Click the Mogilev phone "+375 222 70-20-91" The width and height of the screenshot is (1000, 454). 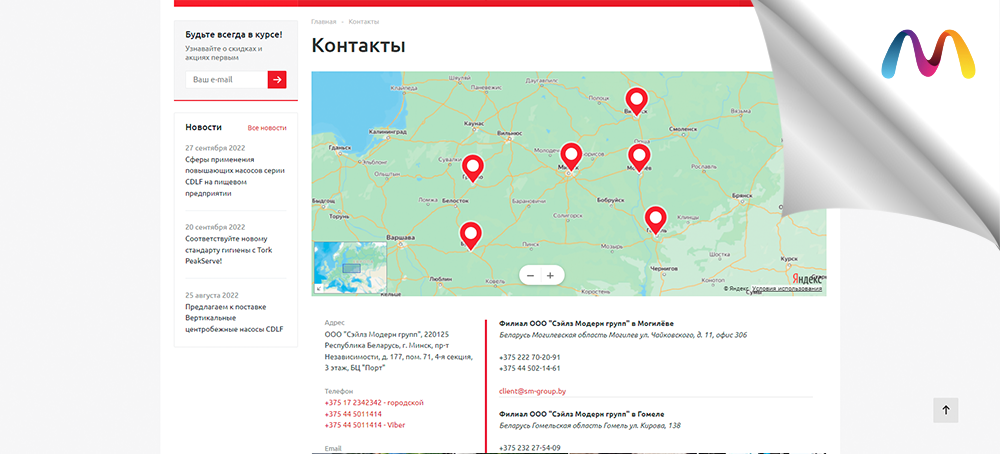tap(530, 357)
